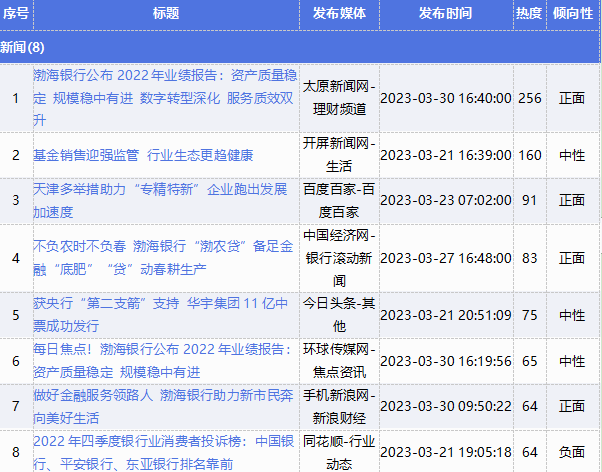The height and width of the screenshot is (472, 602).
Task: Select media cell 百度百家-百度百家
Action: pyautogui.click(x=339, y=200)
